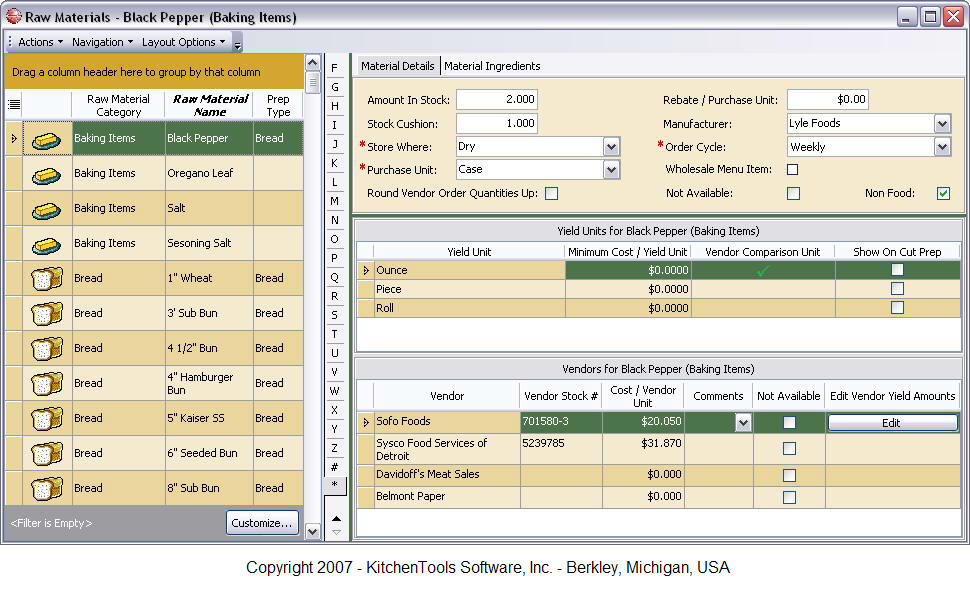Click the column chooser icon in grid header
This screenshot has width=970, height=594.
(x=14, y=105)
